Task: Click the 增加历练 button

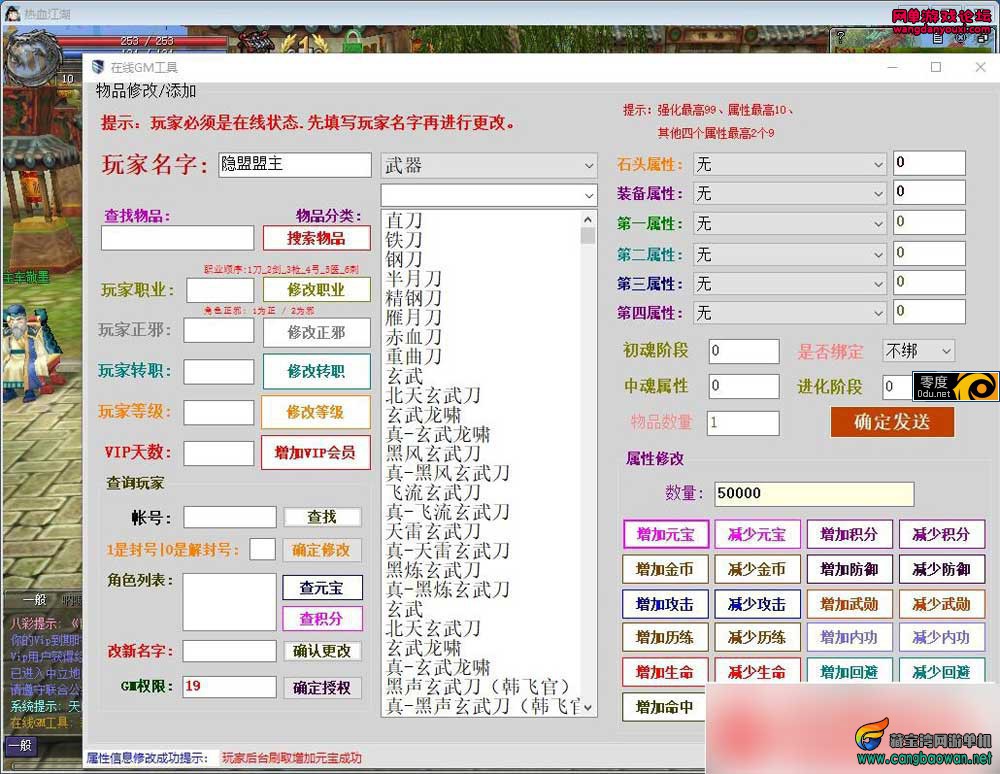Action: pos(665,637)
